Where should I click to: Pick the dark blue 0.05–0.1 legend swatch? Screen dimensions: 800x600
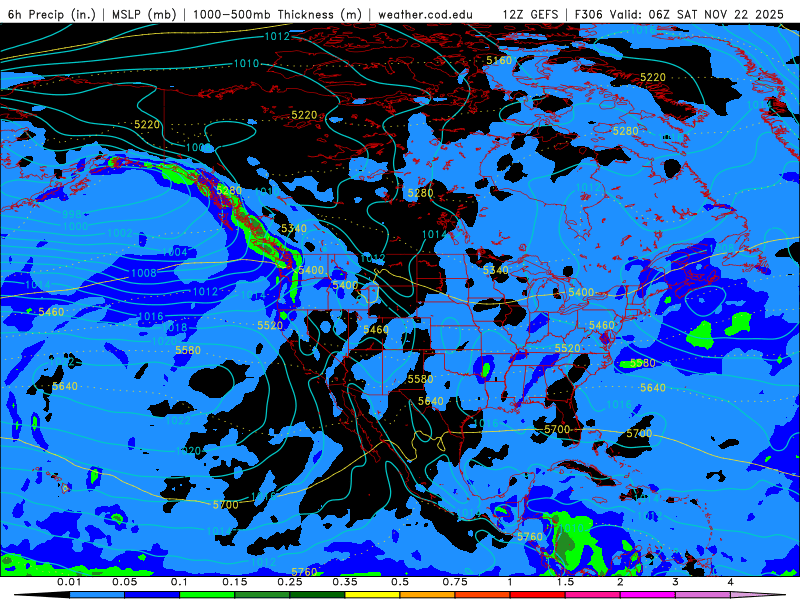click(x=152, y=595)
